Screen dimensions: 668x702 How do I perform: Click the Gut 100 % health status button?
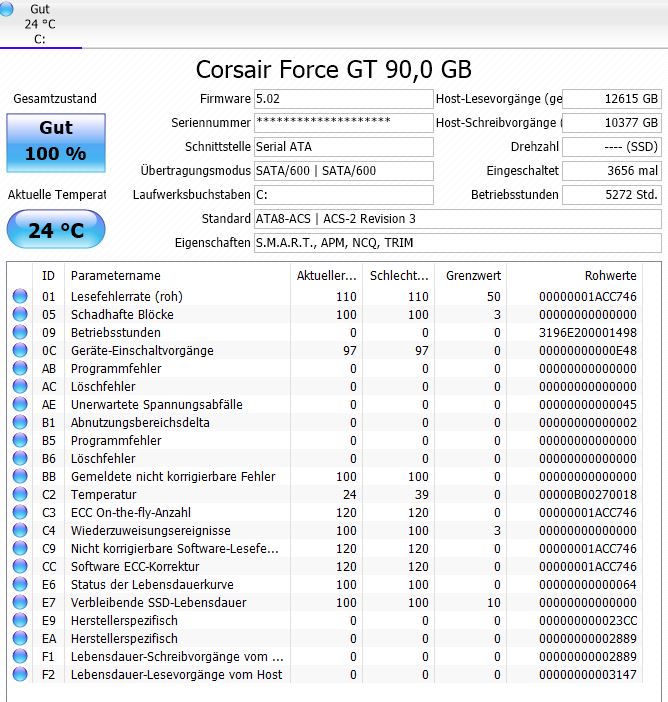(x=56, y=143)
